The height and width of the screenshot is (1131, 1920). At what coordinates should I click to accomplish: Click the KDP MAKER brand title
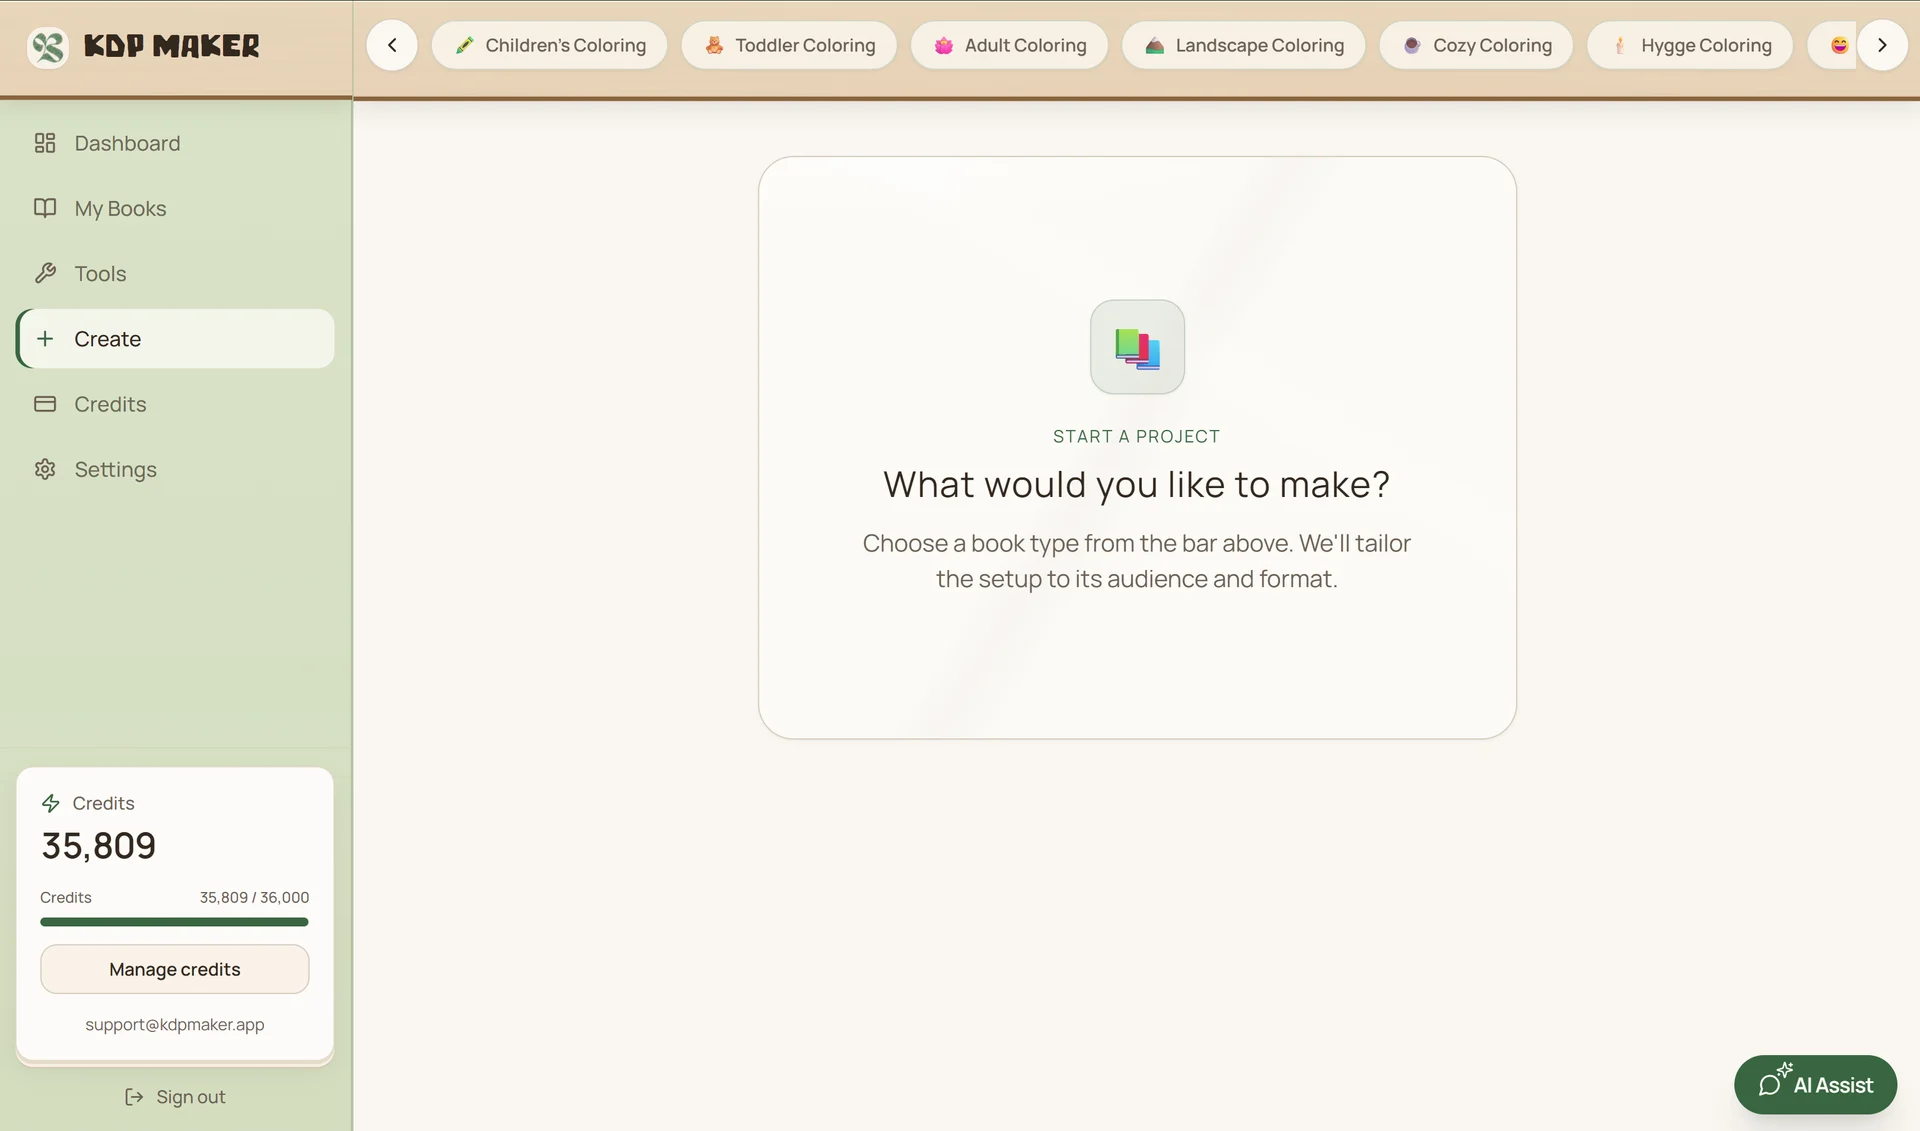[171, 46]
